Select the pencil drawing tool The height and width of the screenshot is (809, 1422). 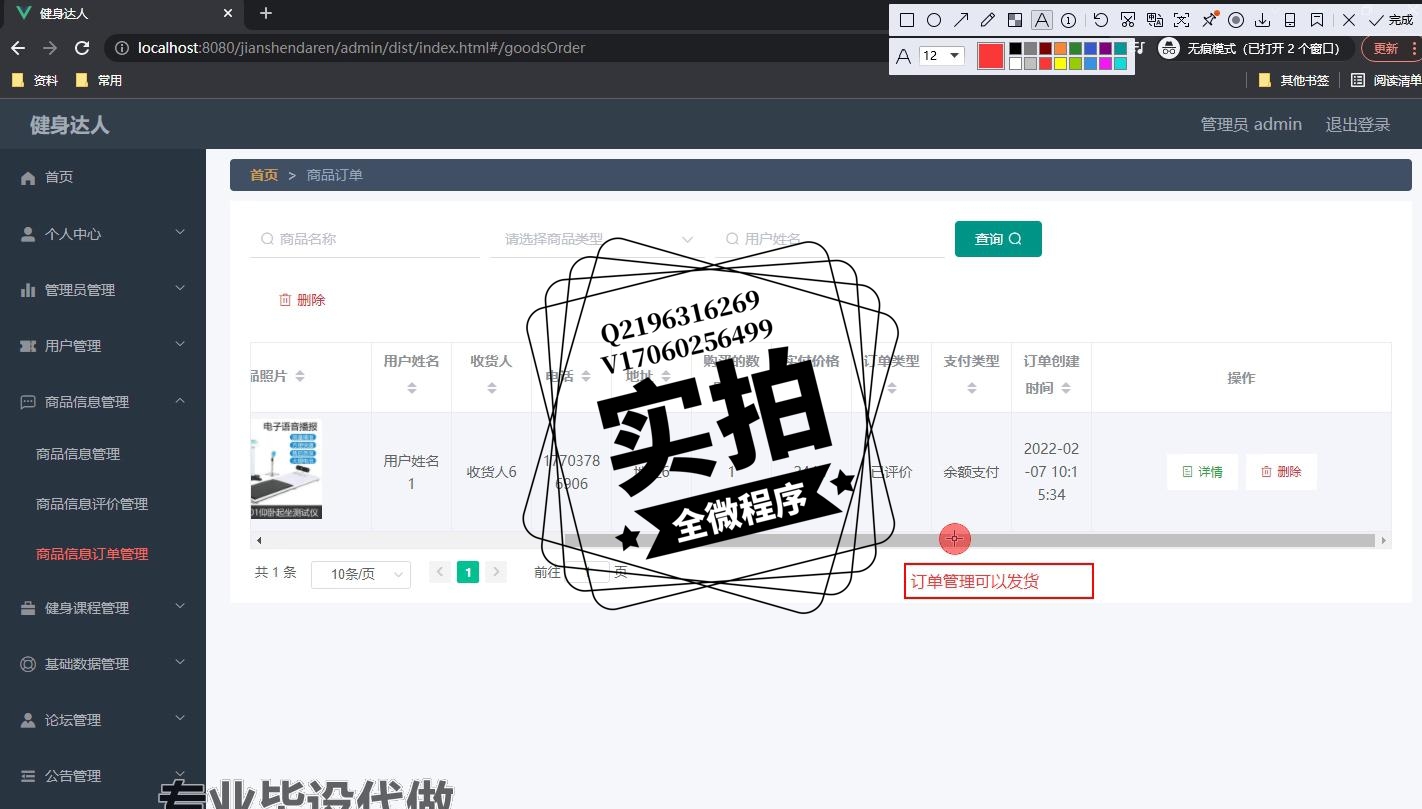[x=988, y=20]
